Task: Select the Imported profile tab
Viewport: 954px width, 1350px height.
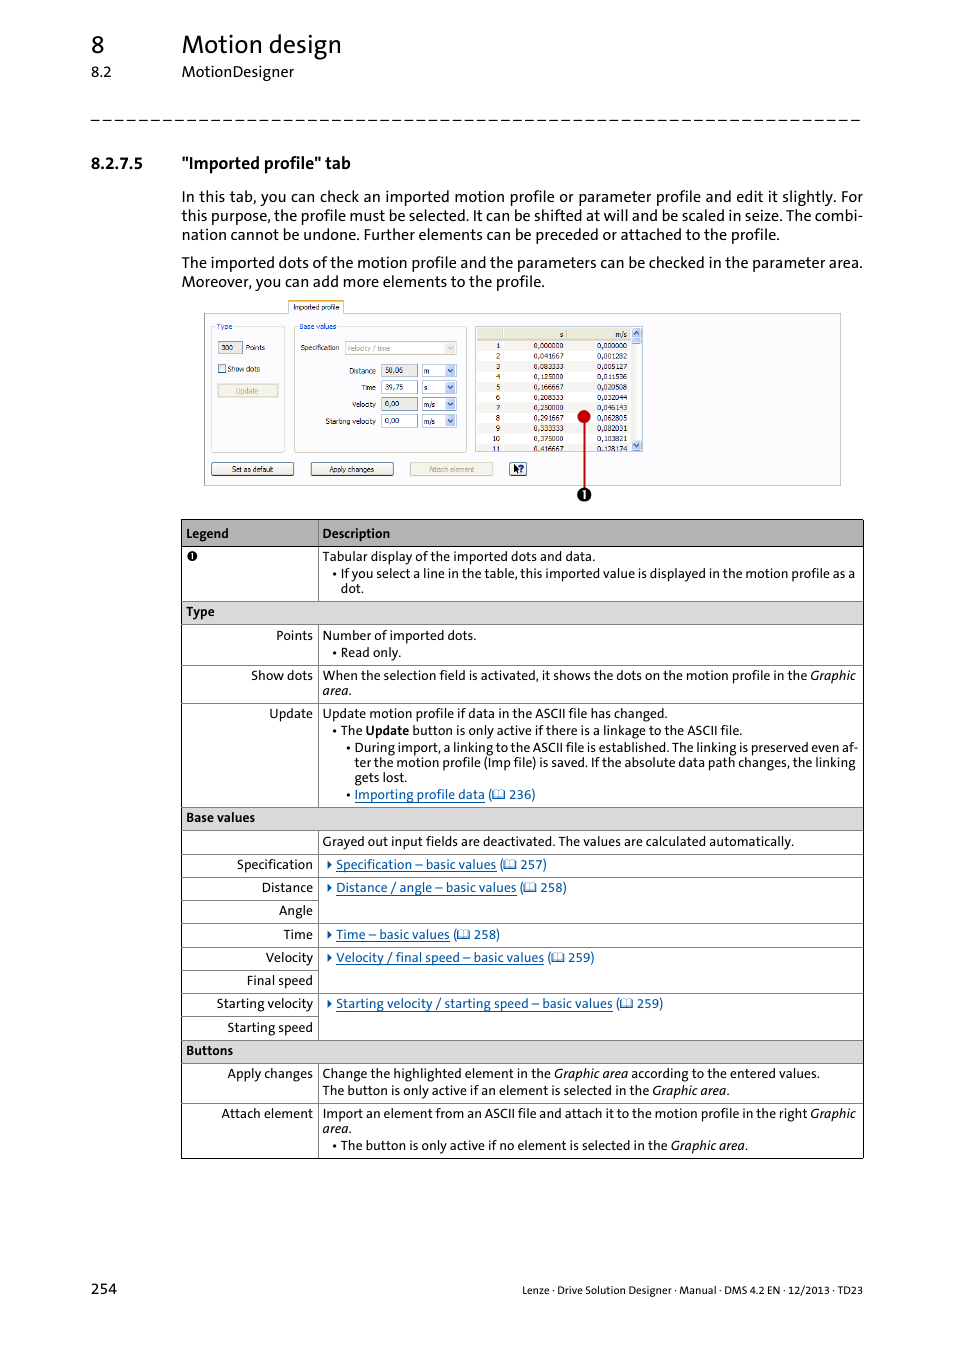Action: 316,307
